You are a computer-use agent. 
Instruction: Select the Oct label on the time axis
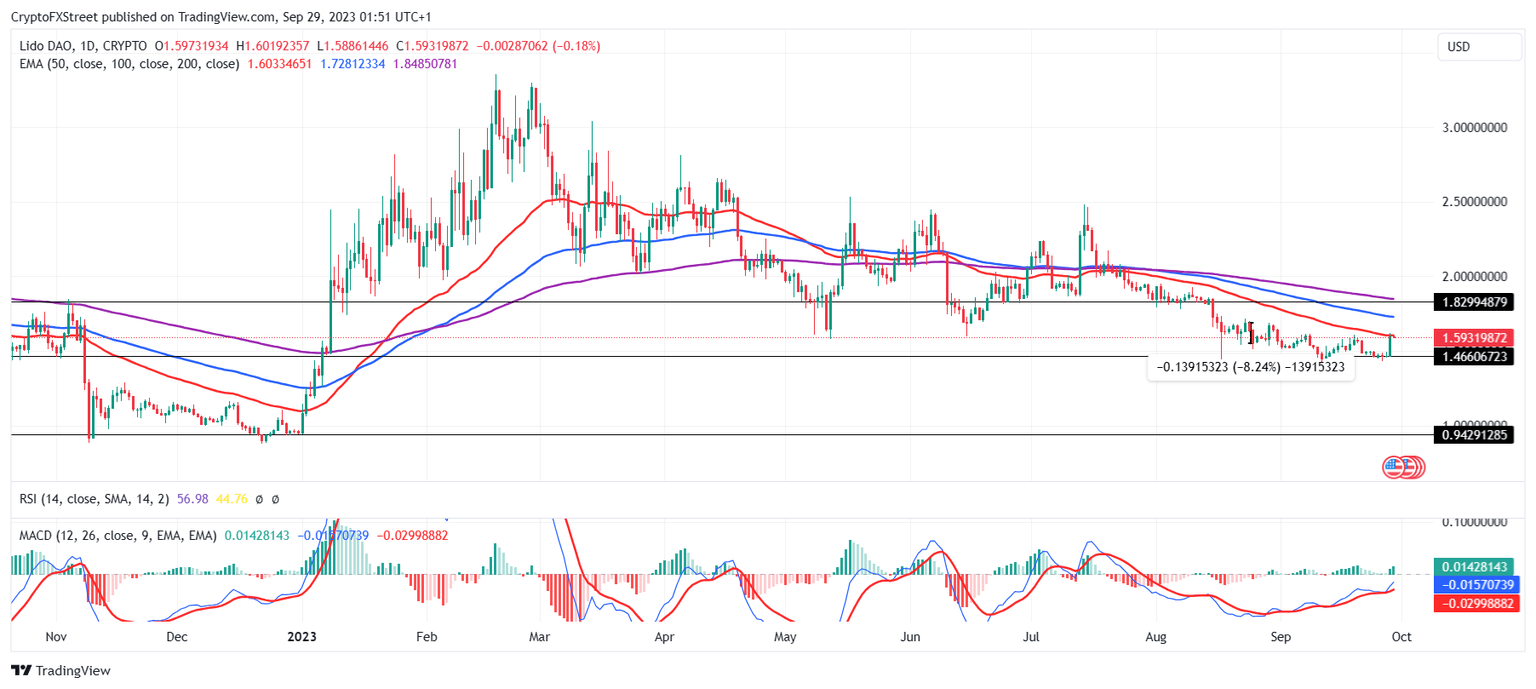tap(1402, 636)
